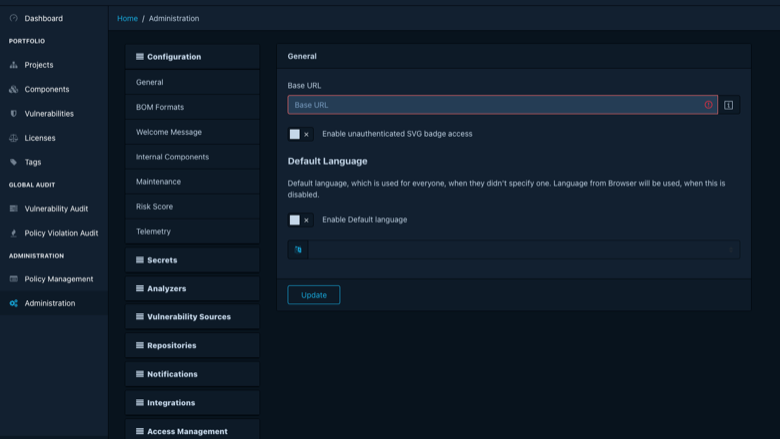Click the Policy Management list icon
Screen dimensions: 780x439
click(13, 279)
